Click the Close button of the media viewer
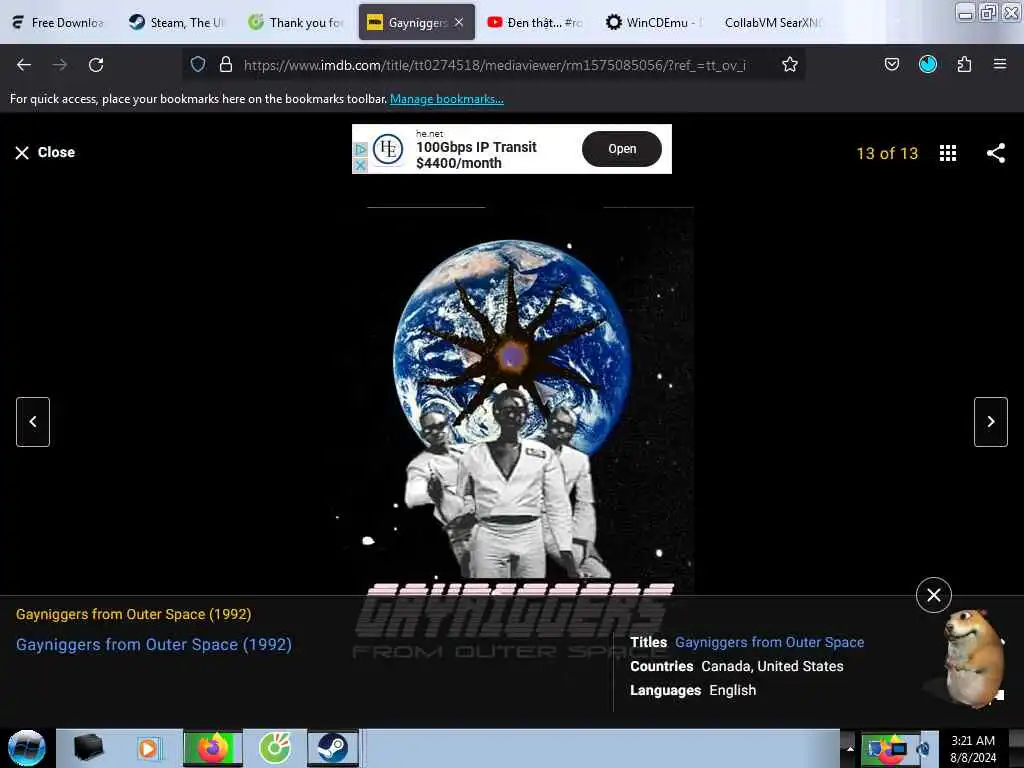This screenshot has height=768, width=1024. point(45,152)
